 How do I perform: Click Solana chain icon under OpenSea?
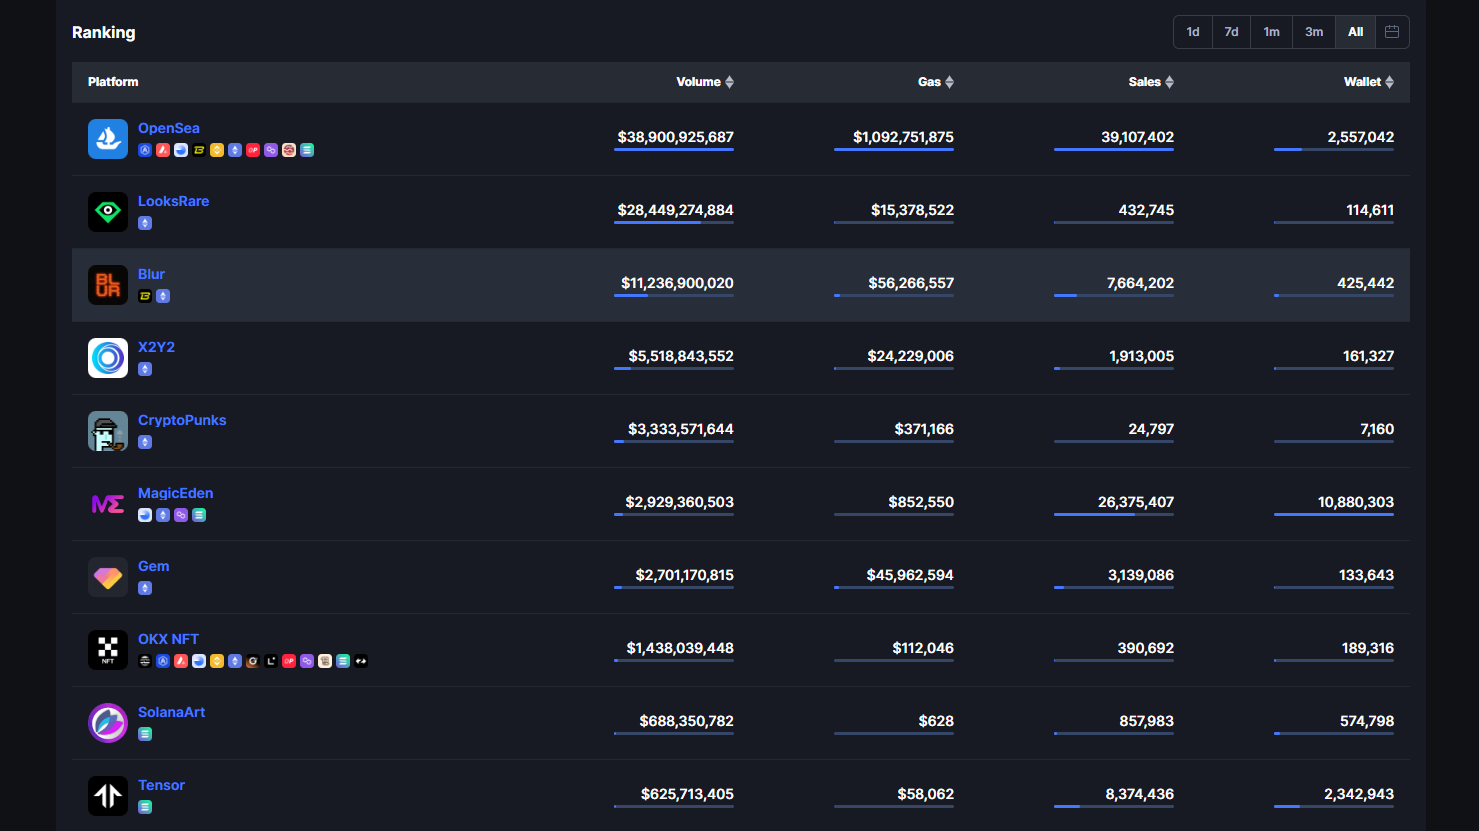pyautogui.click(x=307, y=150)
